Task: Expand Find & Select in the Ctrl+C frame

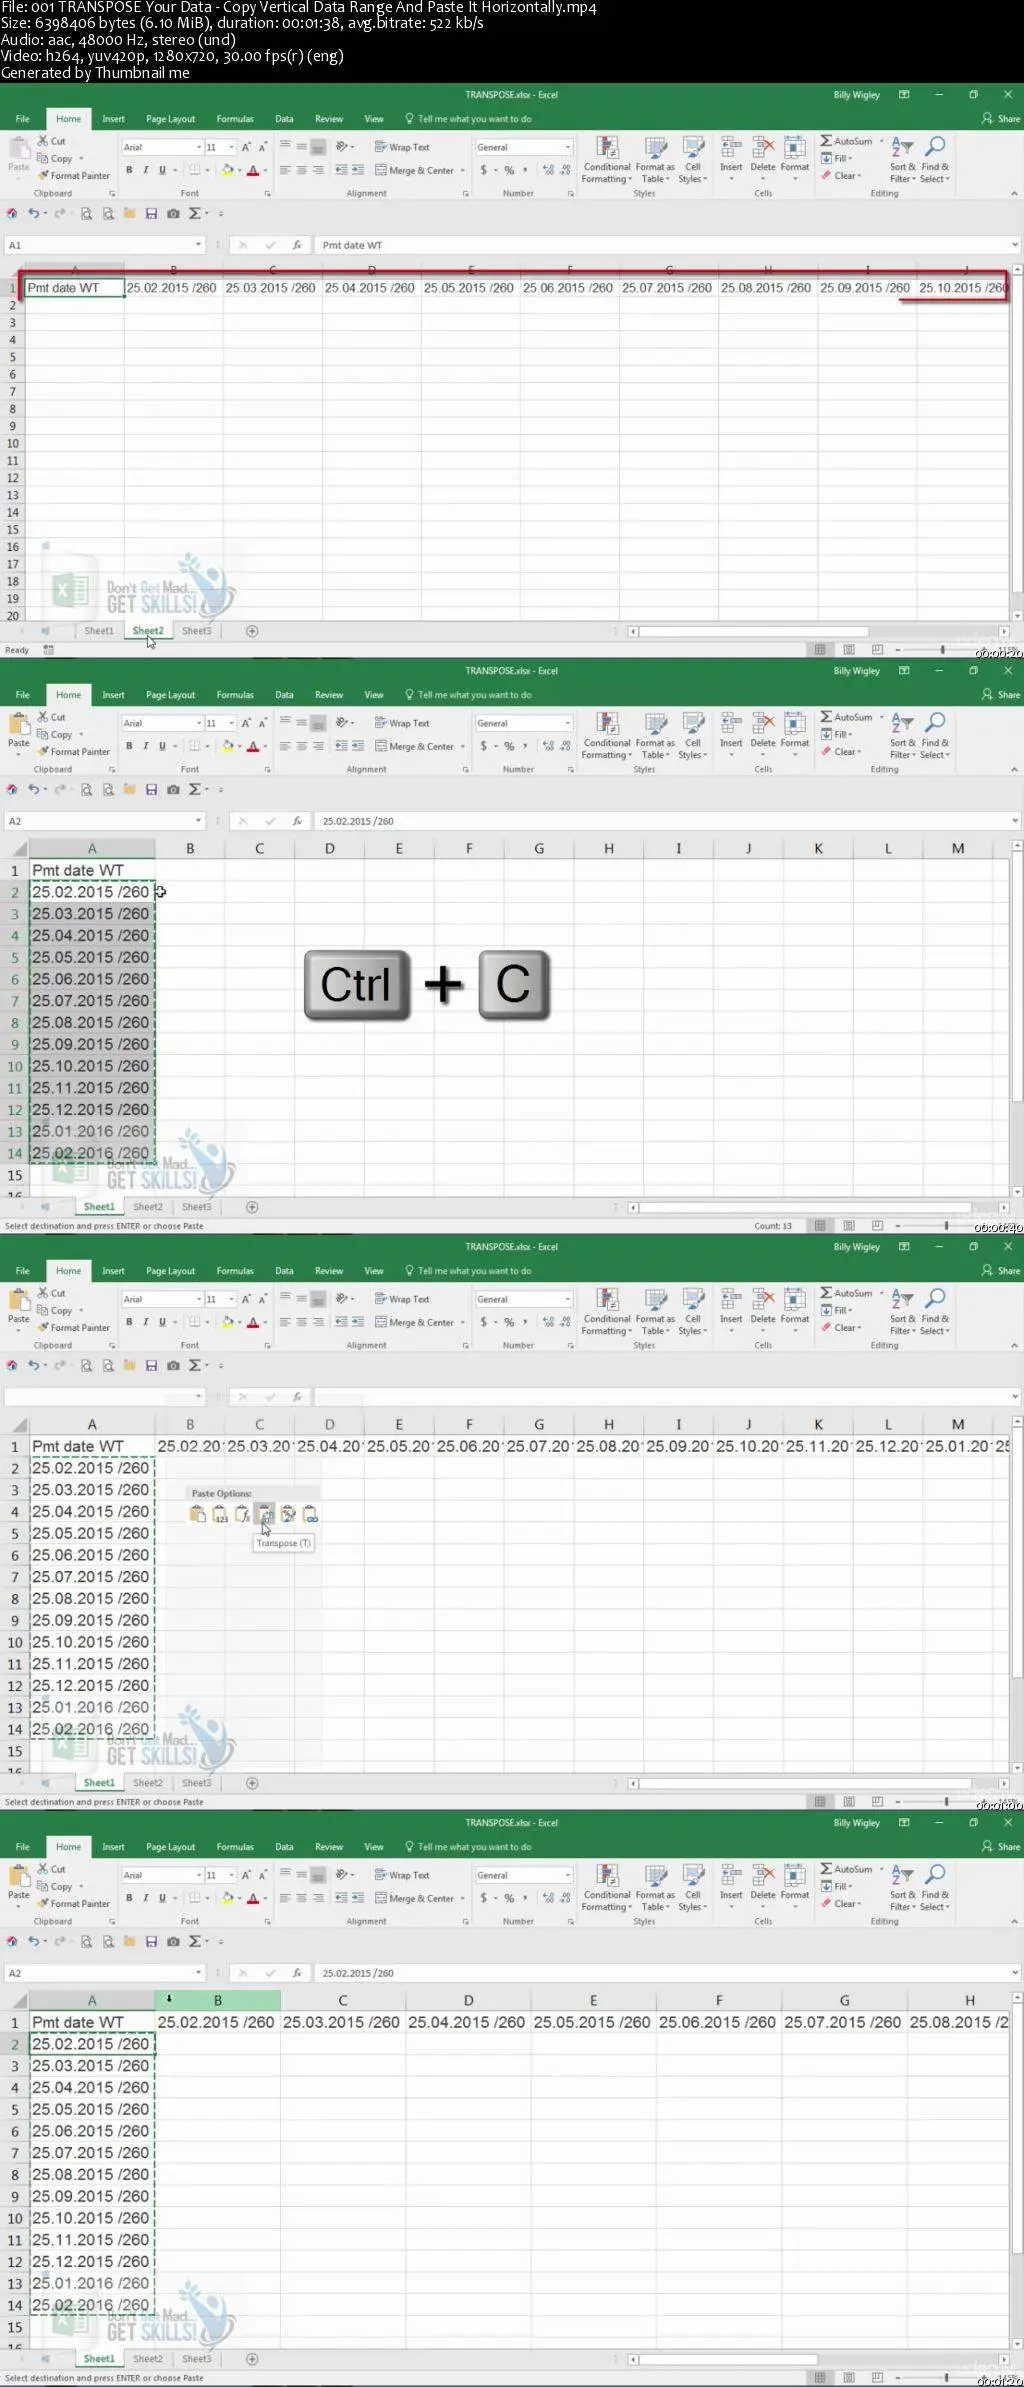Action: 935,735
